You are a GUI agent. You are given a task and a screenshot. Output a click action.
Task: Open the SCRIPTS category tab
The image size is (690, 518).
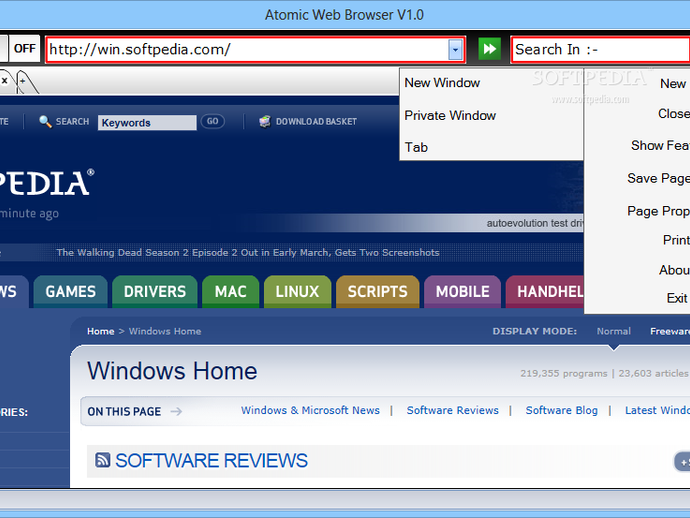pyautogui.click(x=378, y=291)
